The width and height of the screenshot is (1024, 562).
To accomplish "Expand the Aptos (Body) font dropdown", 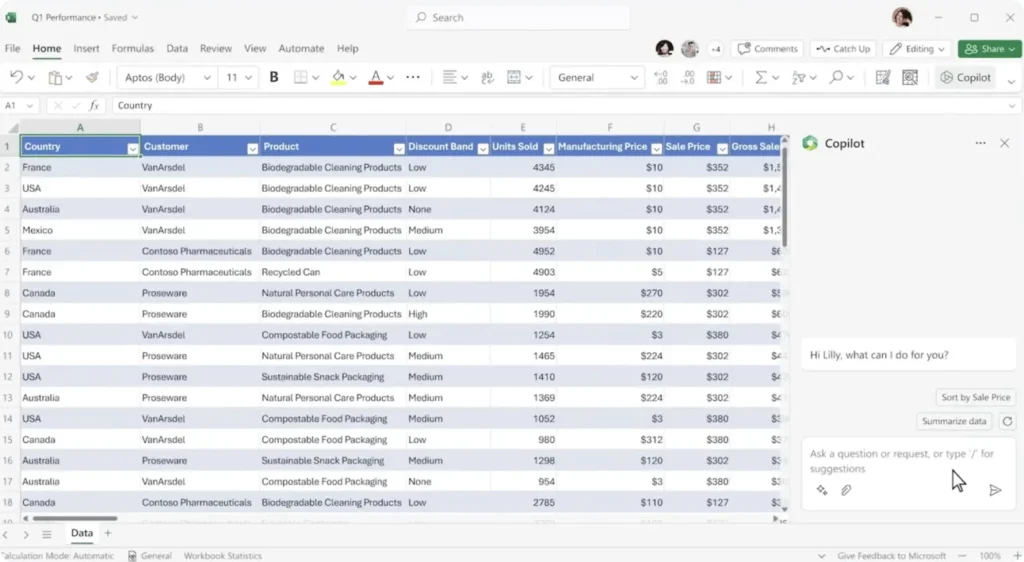I will (x=207, y=78).
